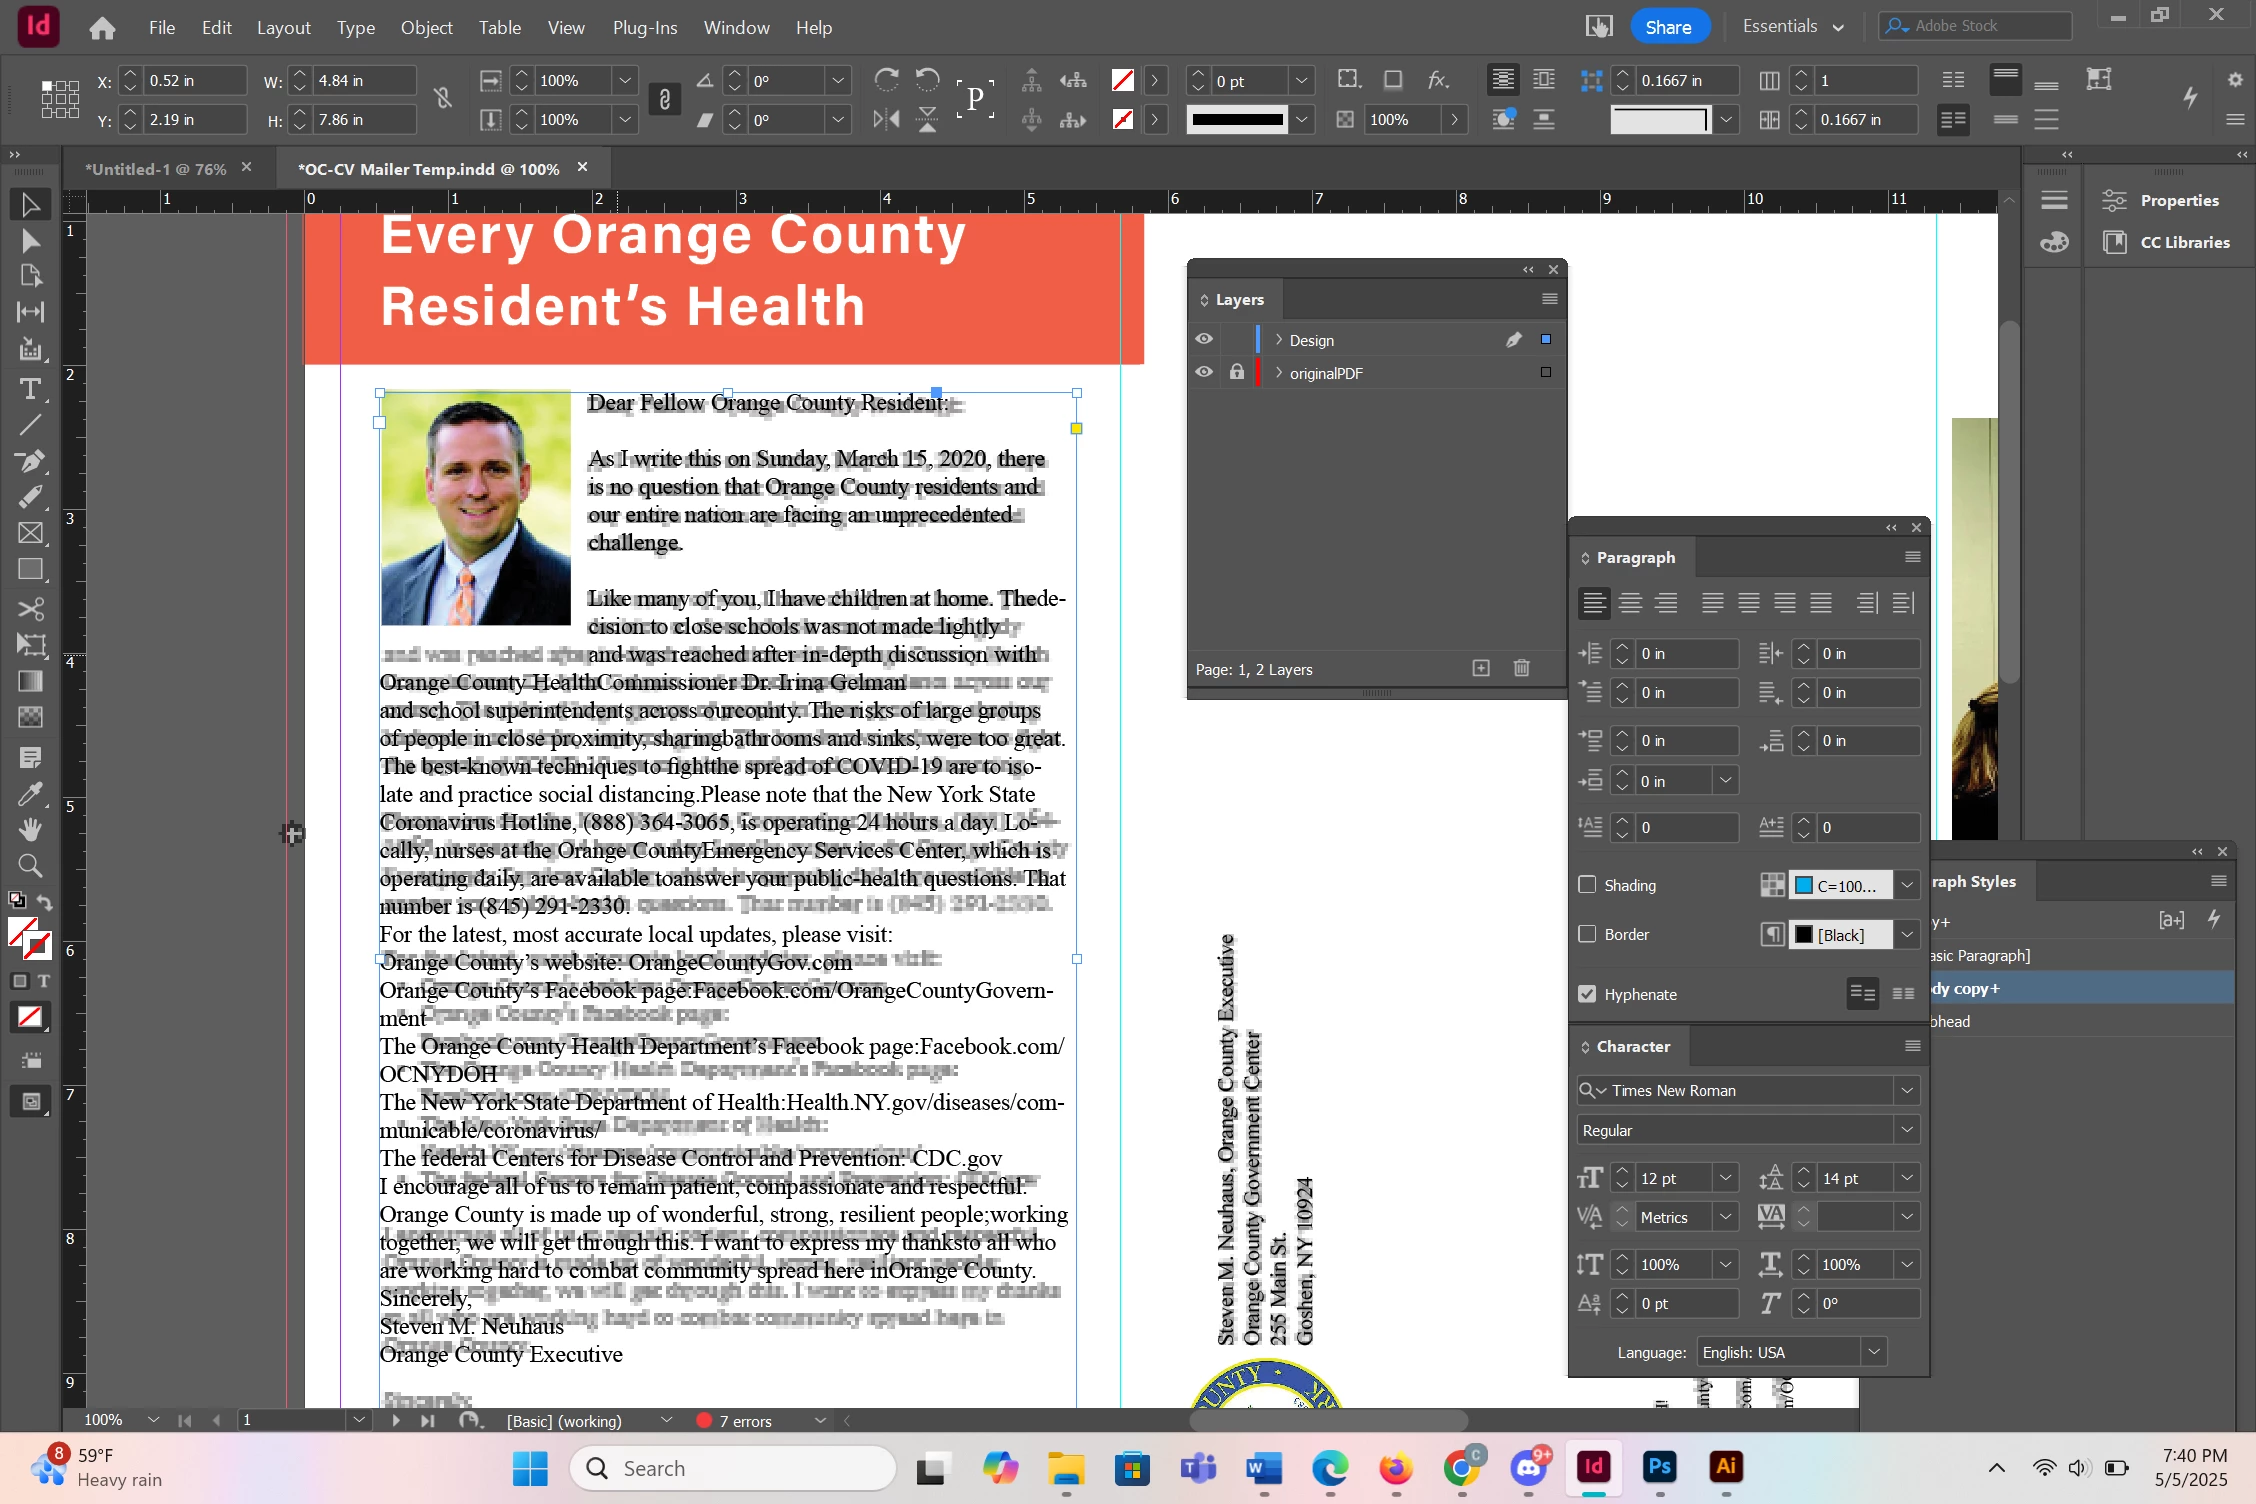Switch to the Untitled-1 document tab
The height and width of the screenshot is (1504, 2256).
click(x=155, y=169)
